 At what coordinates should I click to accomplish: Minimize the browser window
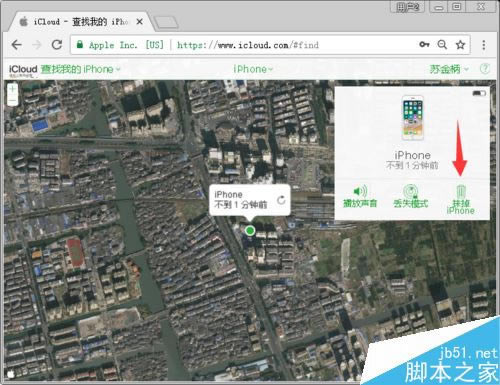[439, 6]
